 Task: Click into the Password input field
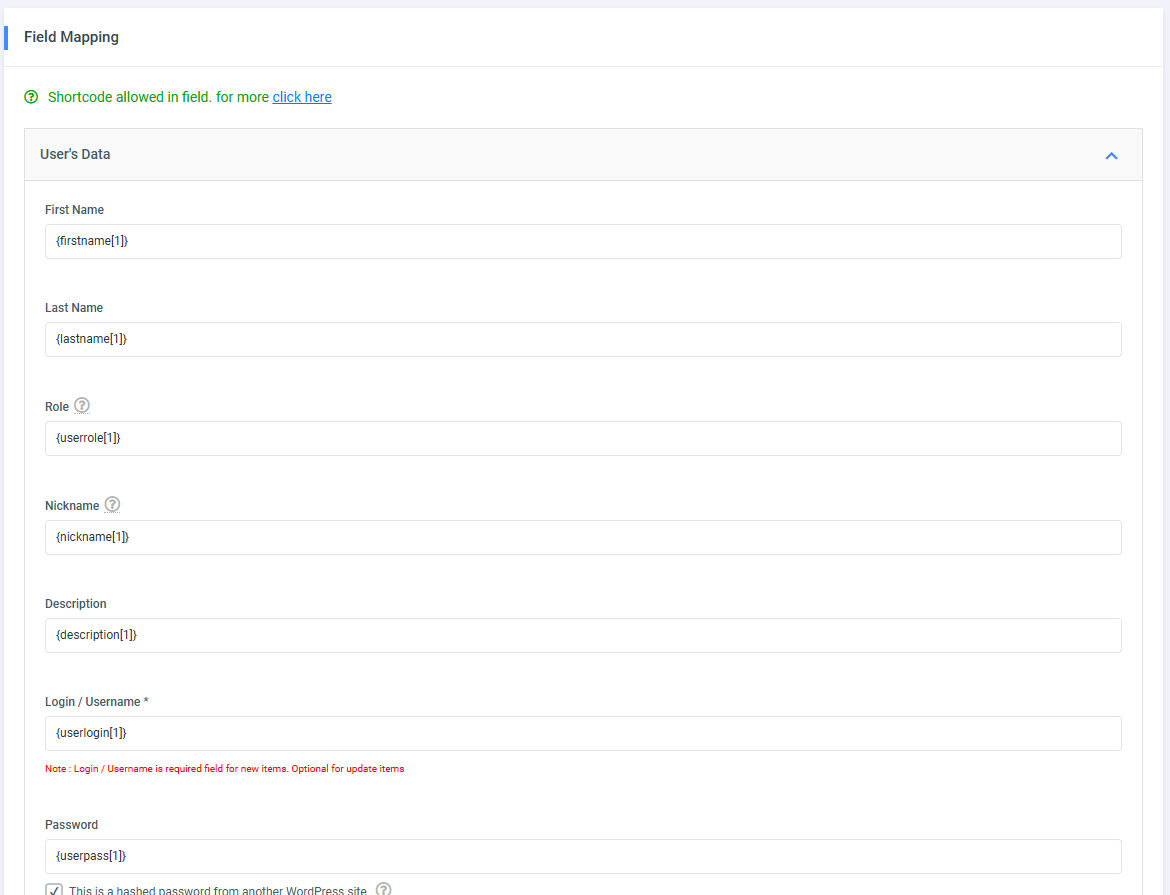[582, 856]
